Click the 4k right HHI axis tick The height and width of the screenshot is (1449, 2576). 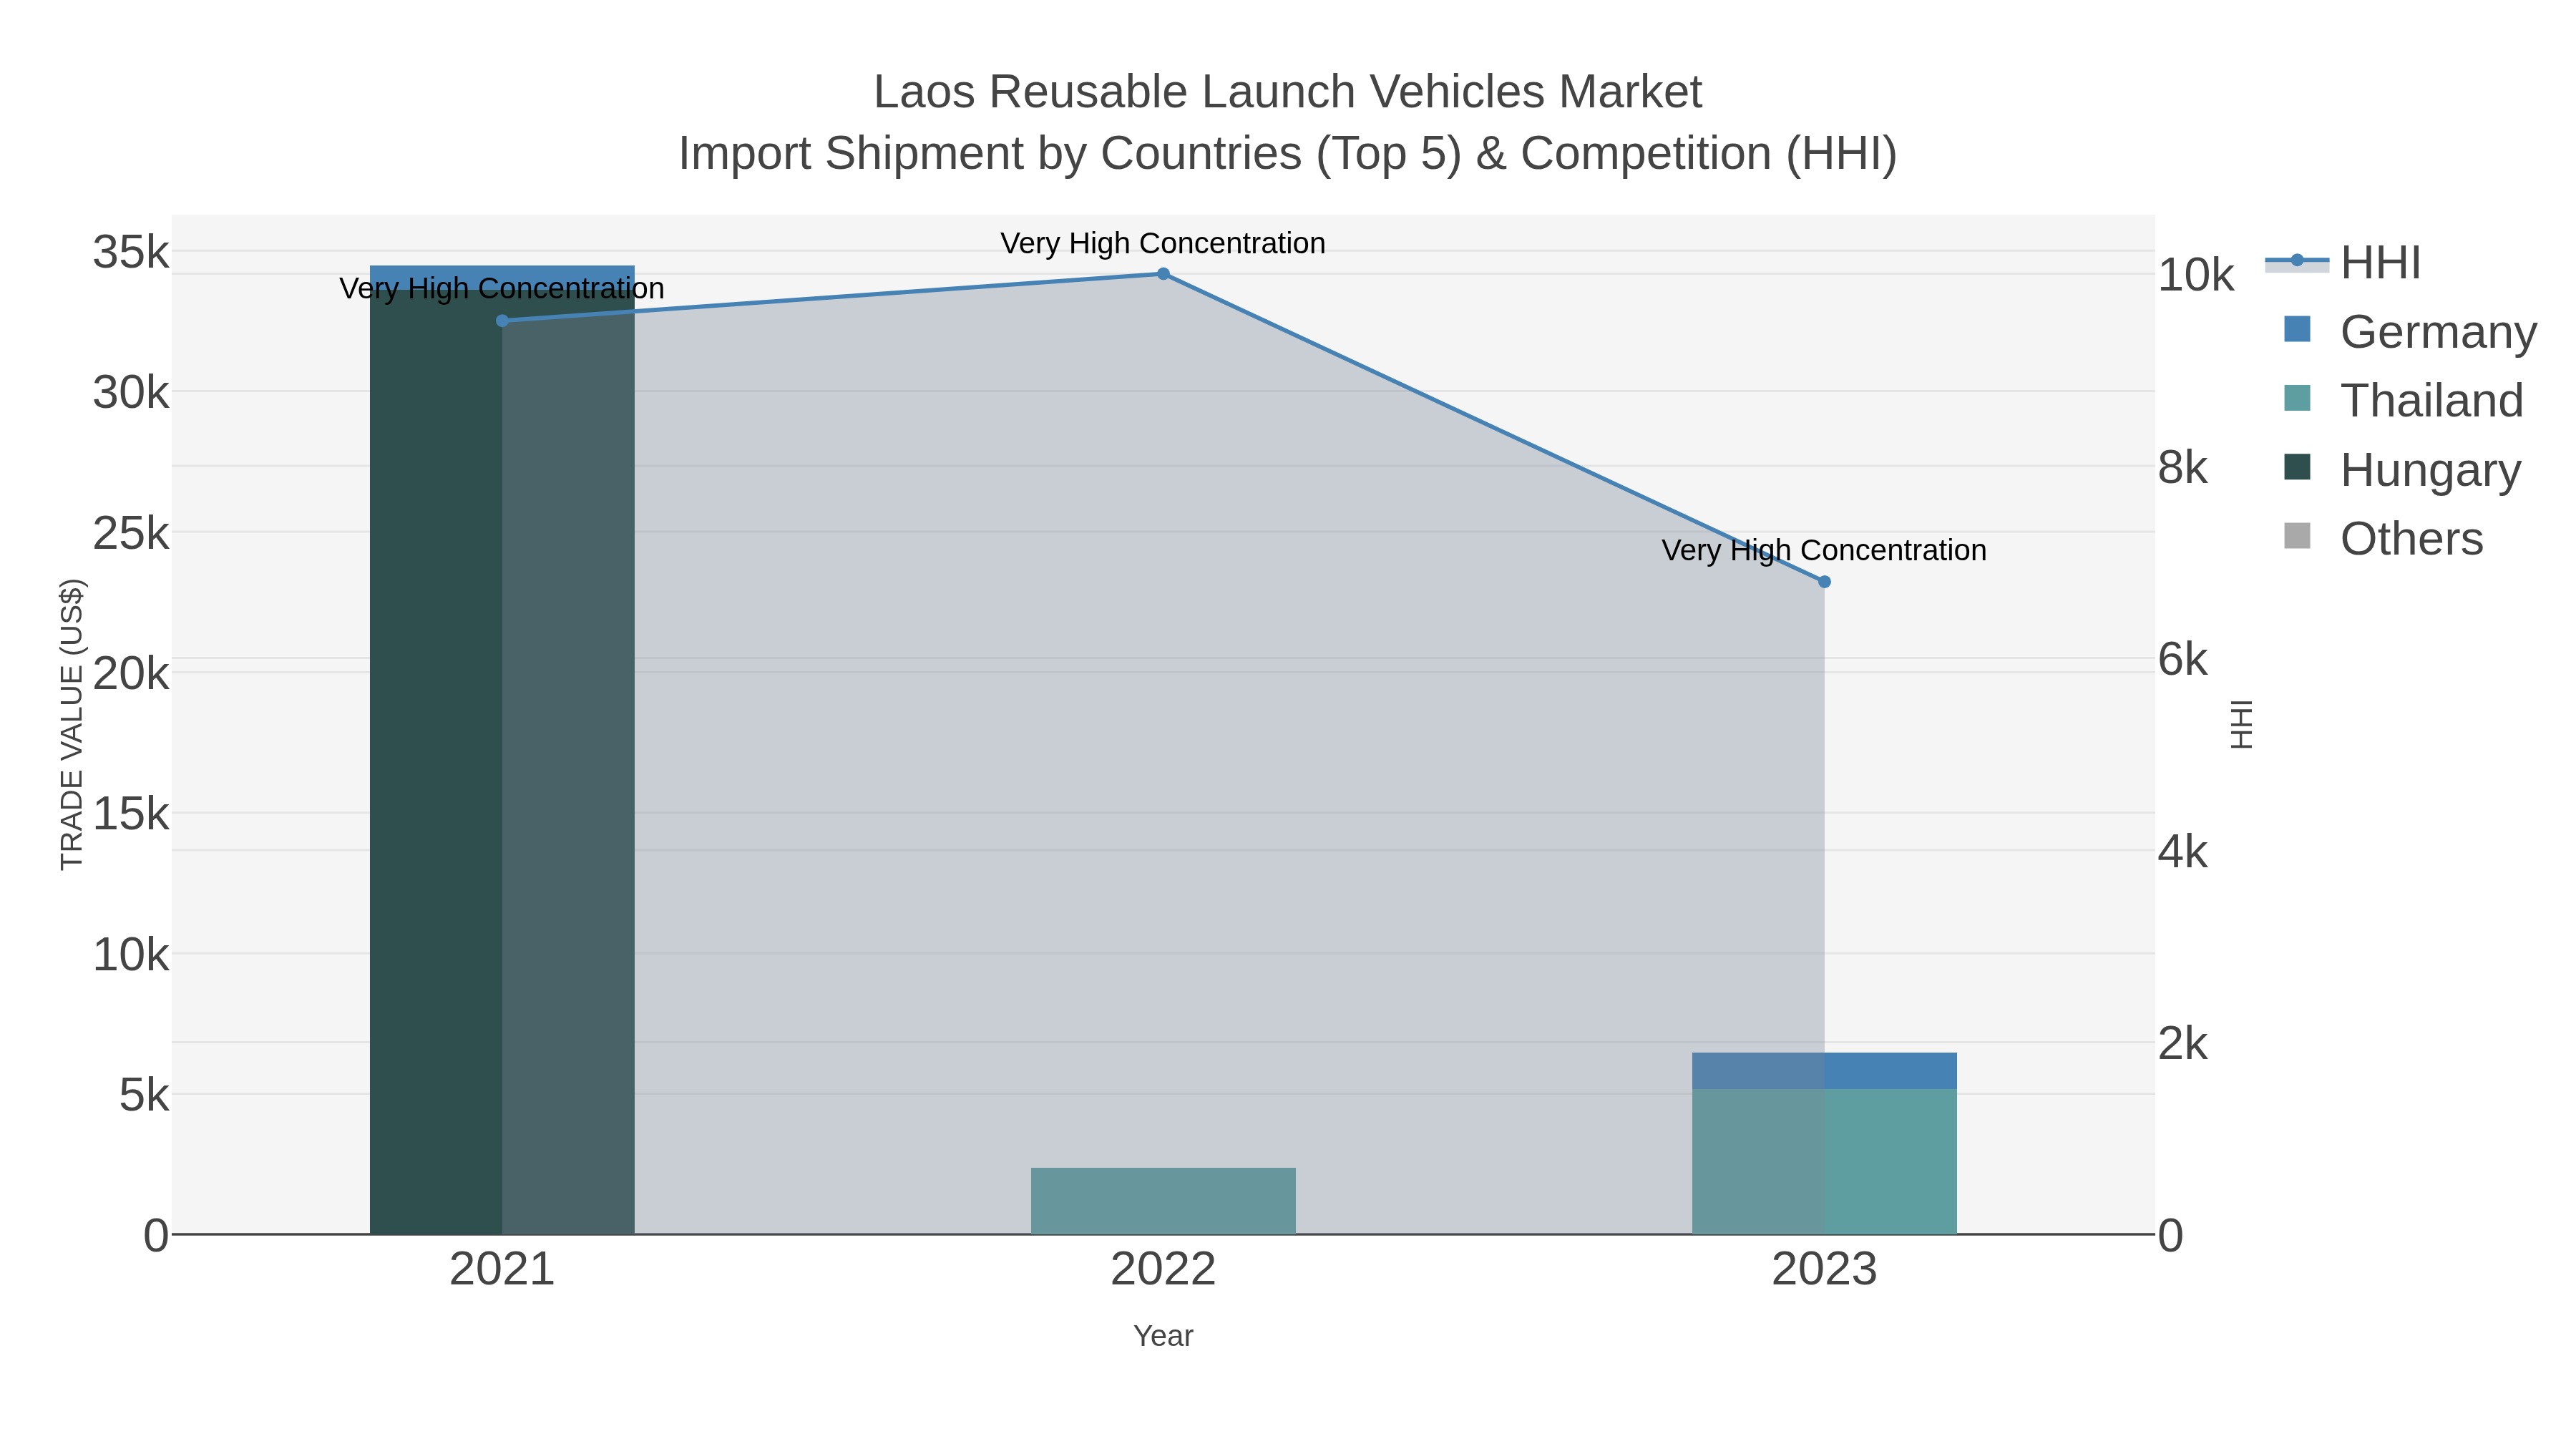(2183, 852)
